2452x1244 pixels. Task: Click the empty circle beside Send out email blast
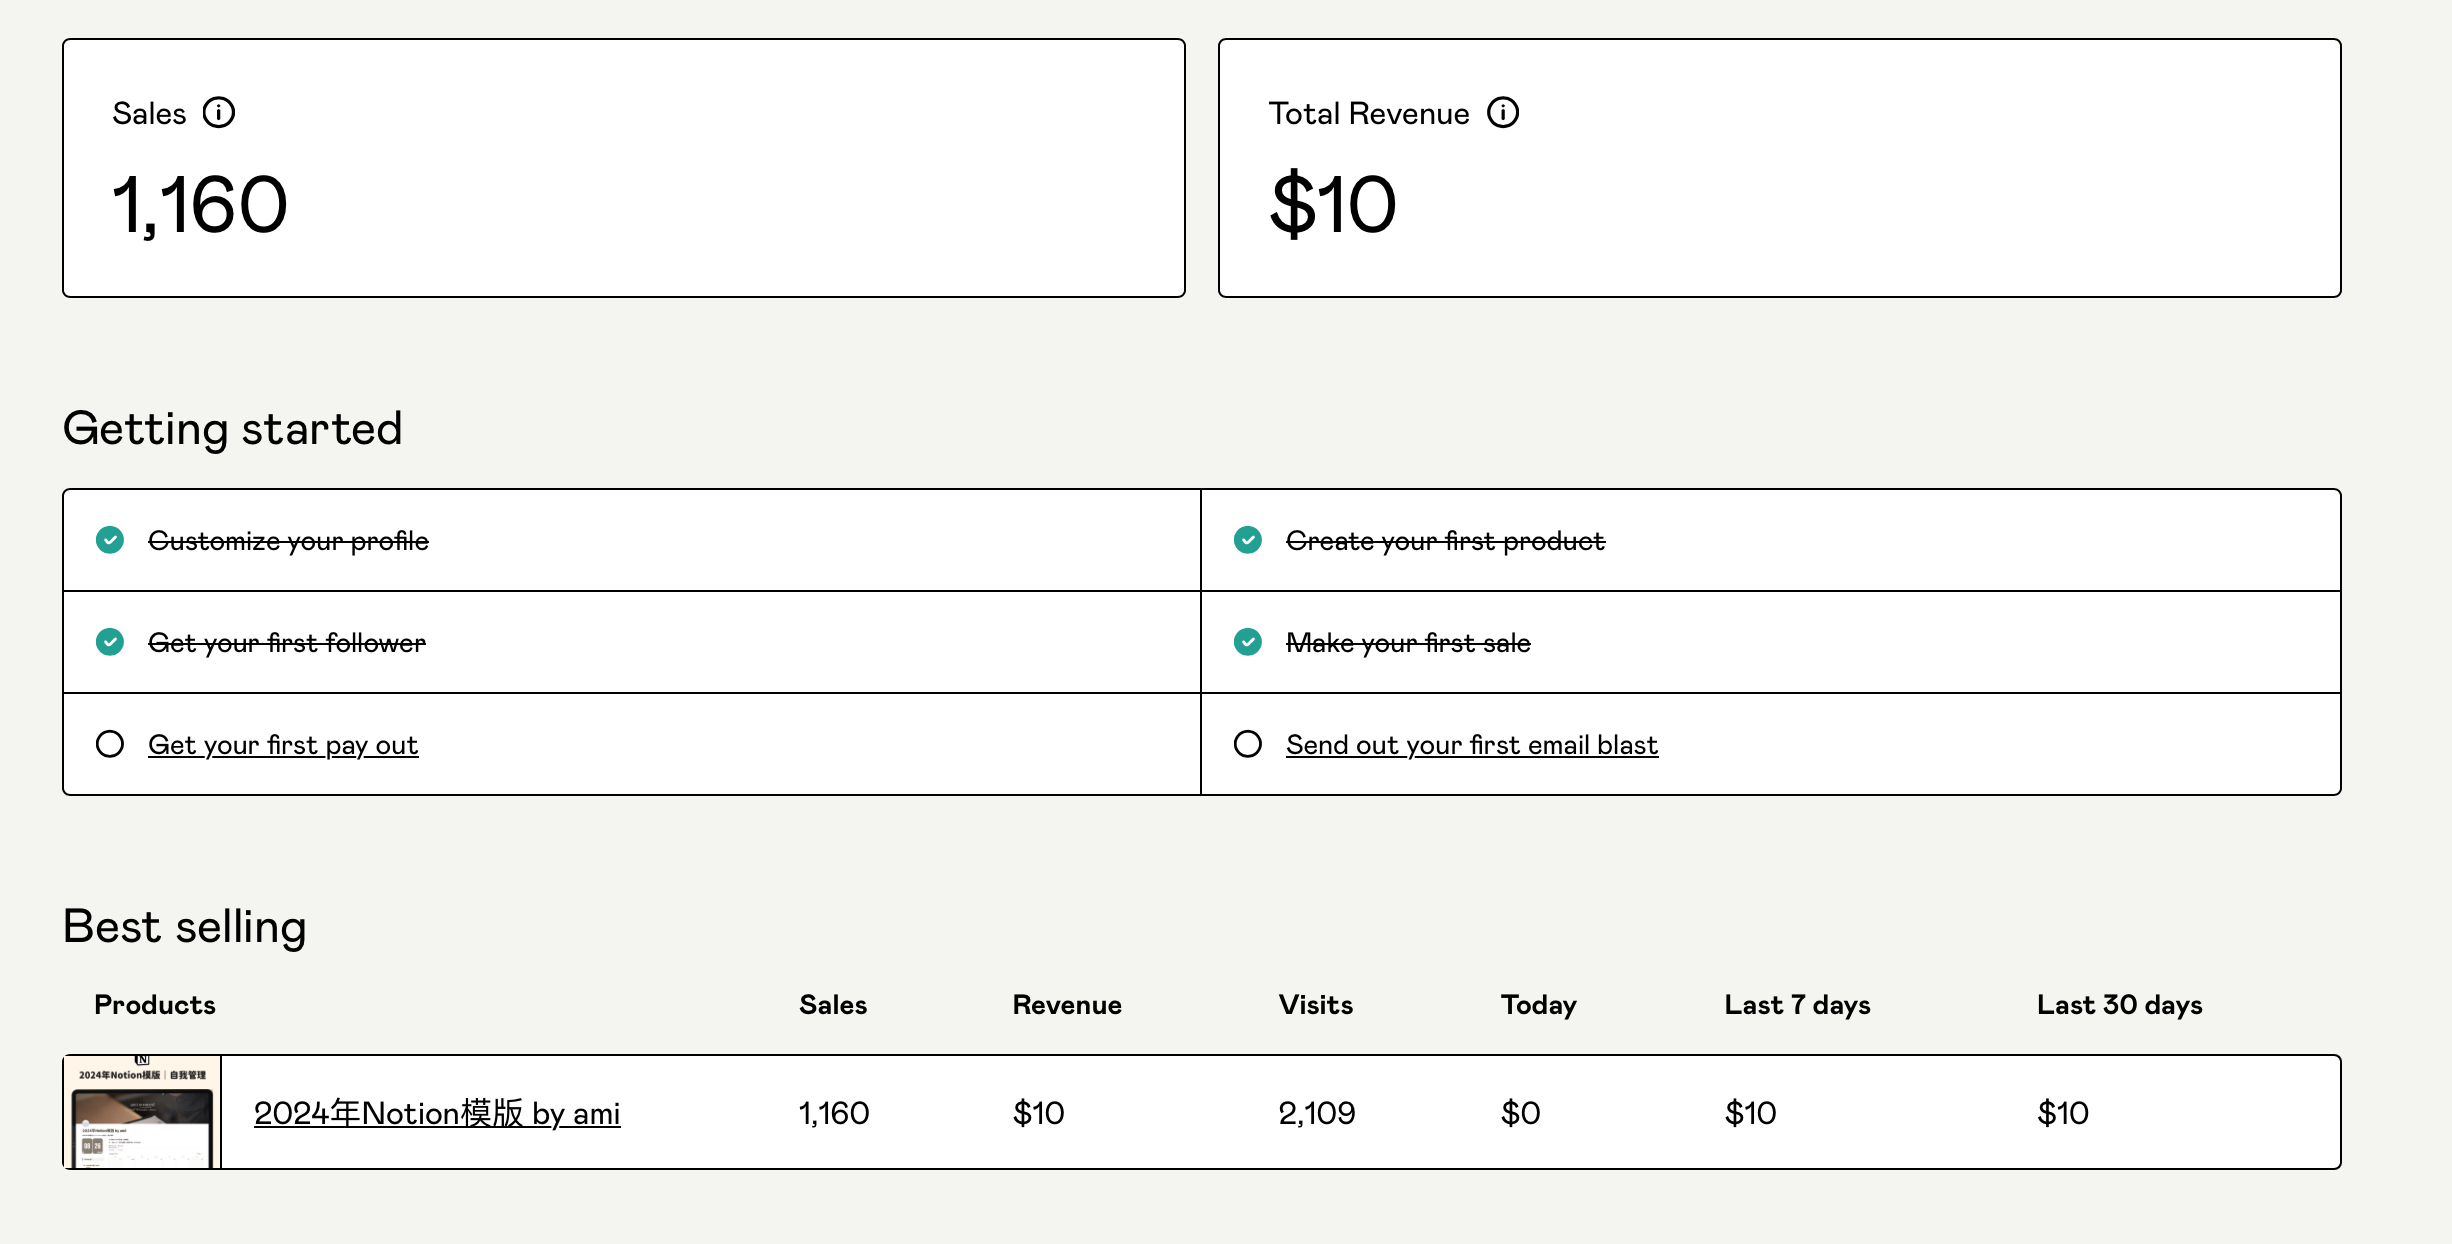1247,744
